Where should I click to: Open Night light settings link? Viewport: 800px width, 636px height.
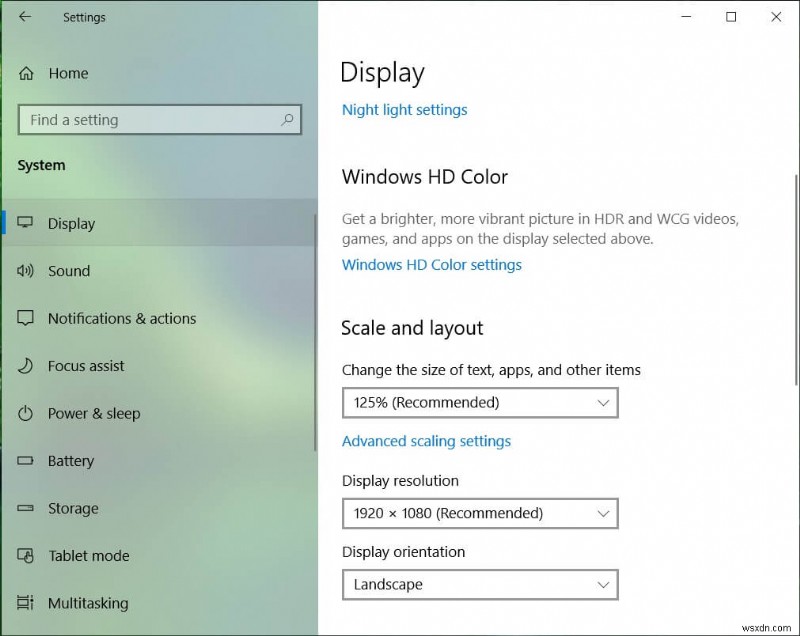tap(405, 110)
